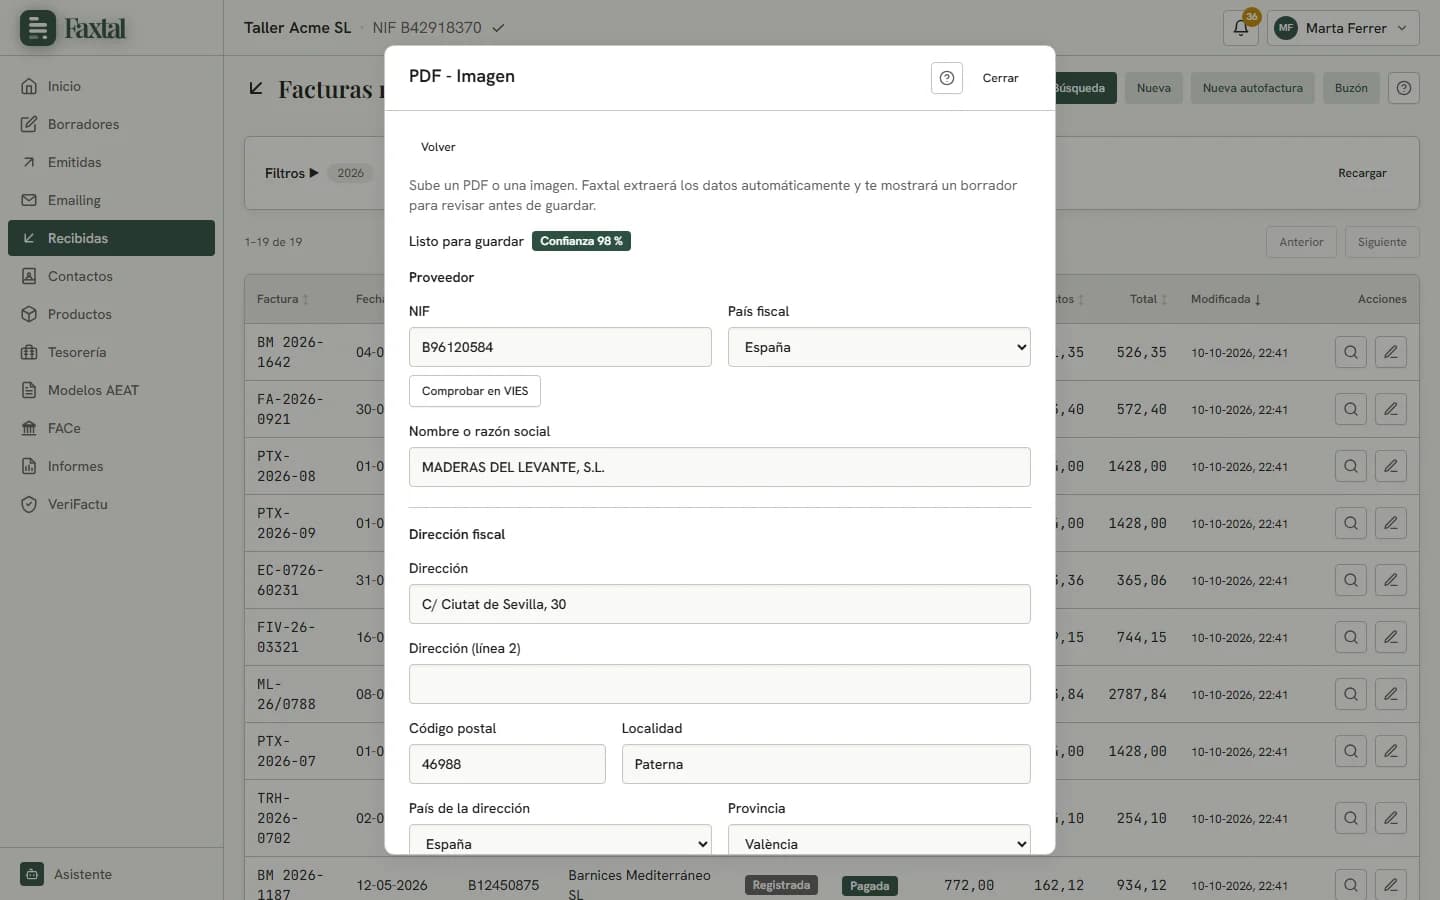Sort the table by Total column

coord(1148,299)
